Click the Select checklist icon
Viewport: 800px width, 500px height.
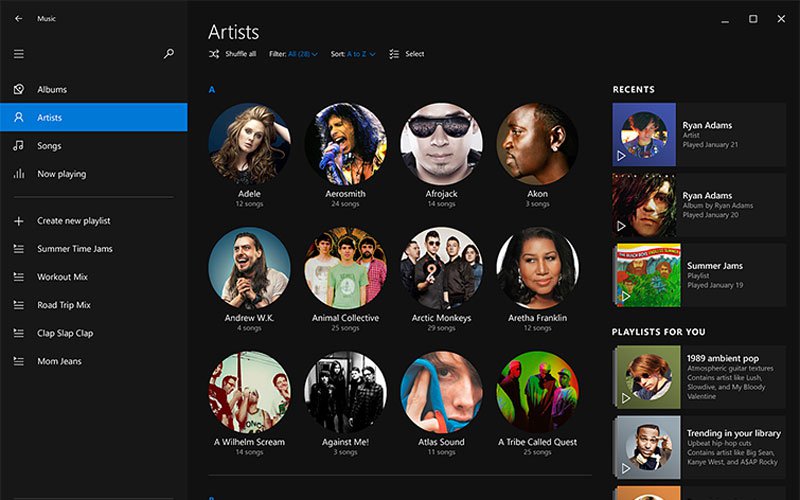[394, 54]
